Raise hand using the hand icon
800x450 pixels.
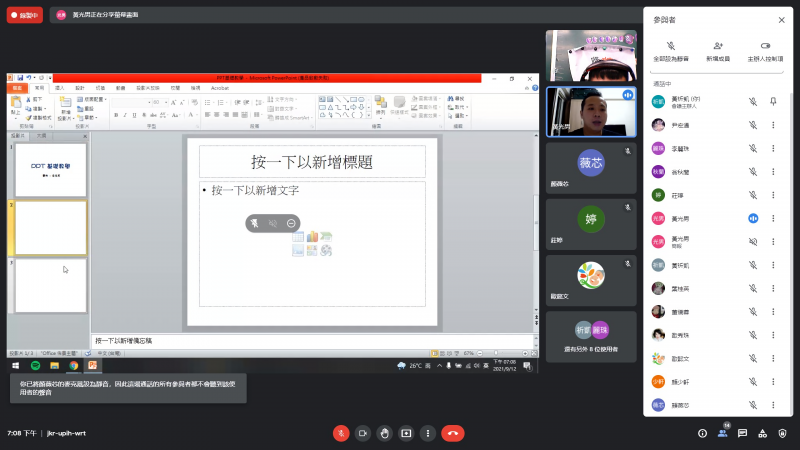pyautogui.click(x=384, y=433)
